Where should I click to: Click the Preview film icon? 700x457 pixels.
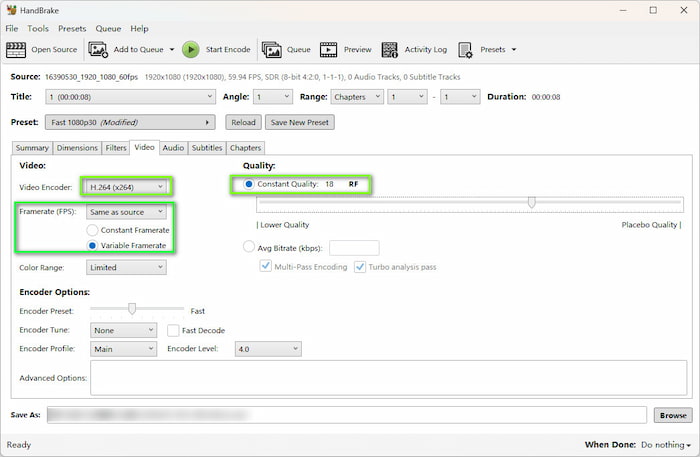click(329, 50)
